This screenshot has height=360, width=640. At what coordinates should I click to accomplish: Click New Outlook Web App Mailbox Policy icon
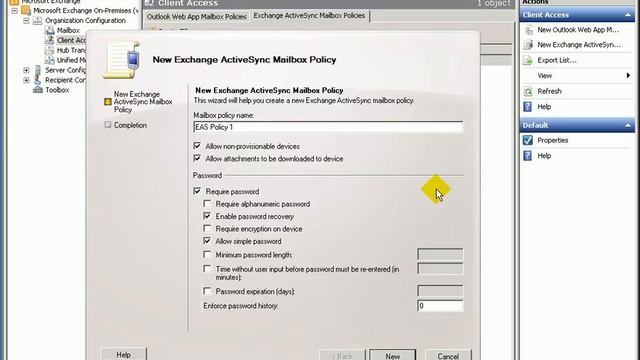tap(529, 30)
